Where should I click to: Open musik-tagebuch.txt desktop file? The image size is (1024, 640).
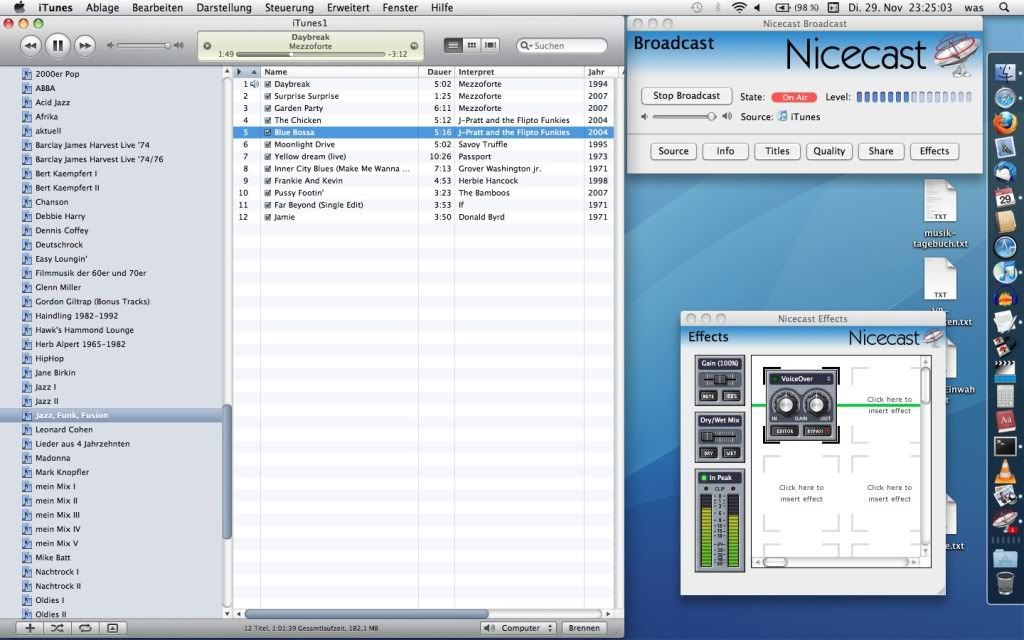coord(940,212)
